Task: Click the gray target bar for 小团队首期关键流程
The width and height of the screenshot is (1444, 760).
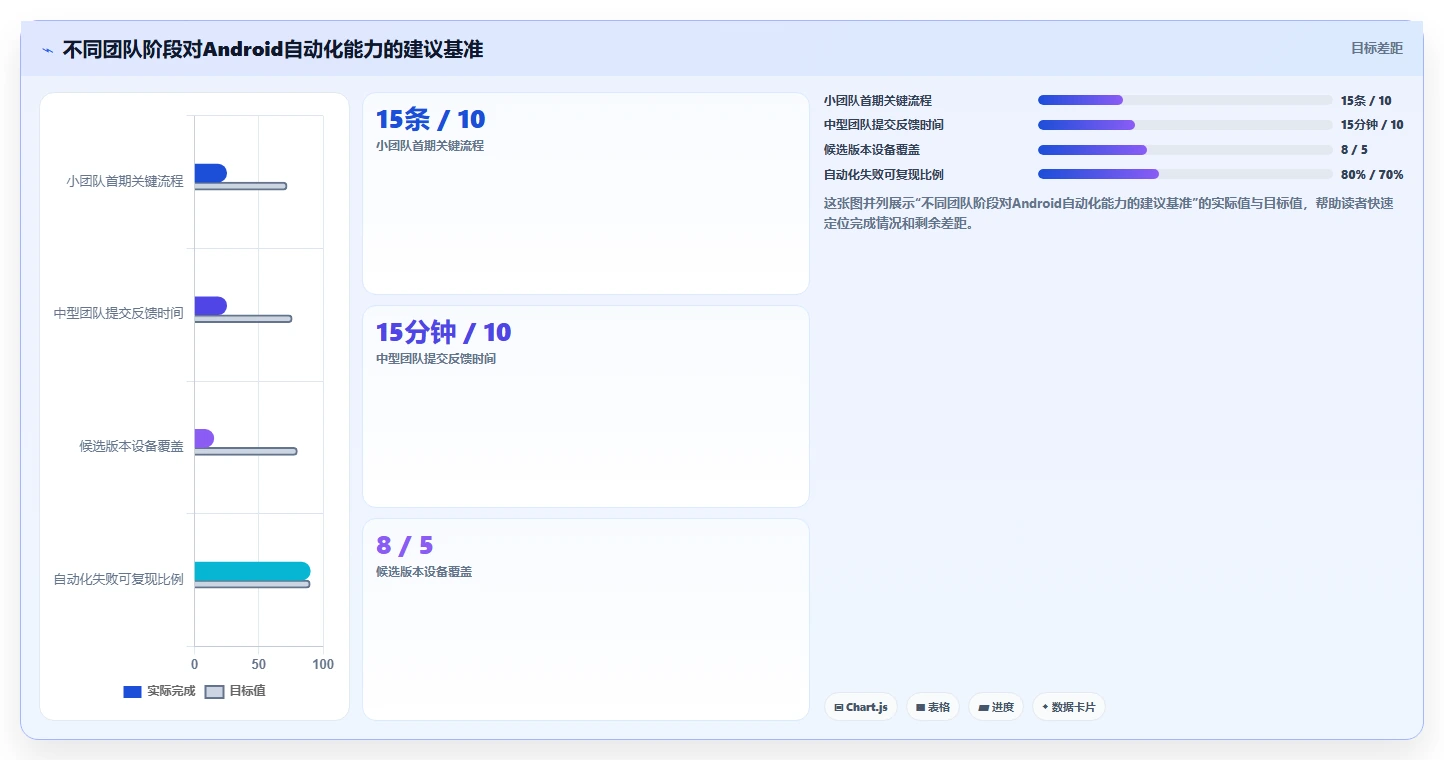Action: click(240, 186)
